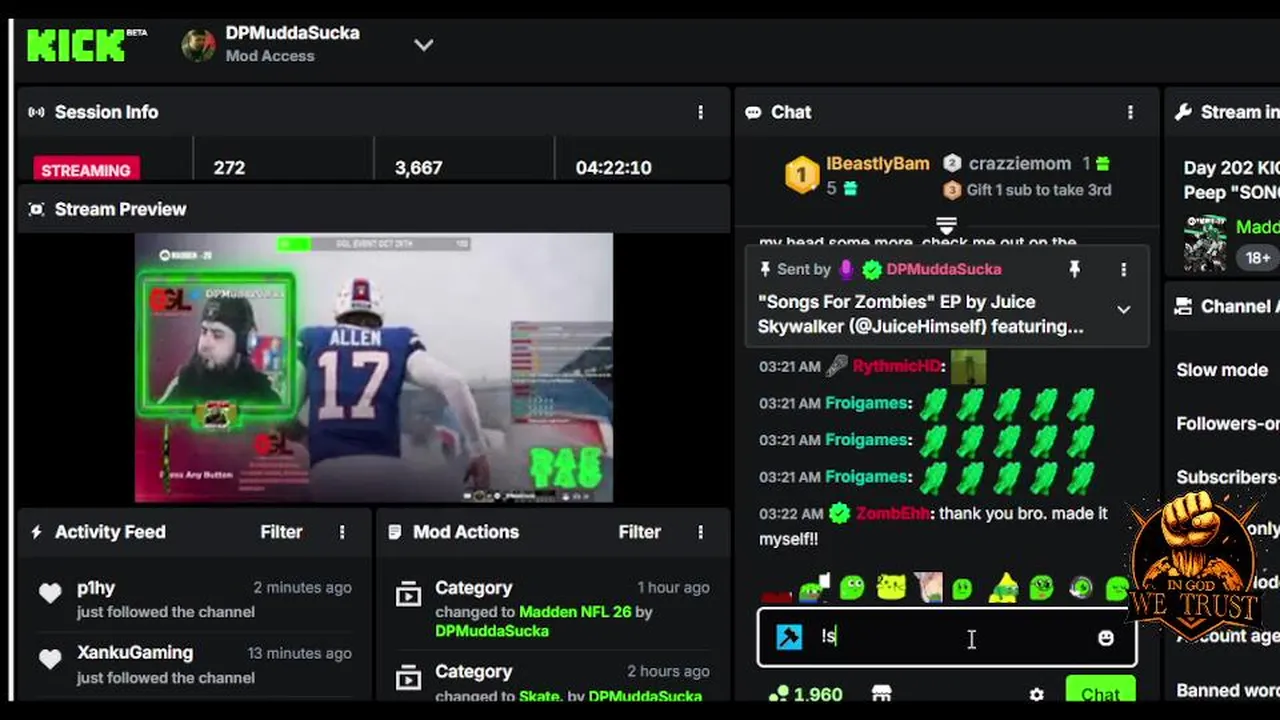The height and width of the screenshot is (720, 1280).
Task: Click the STREAMING status badge
Action: pos(86,169)
